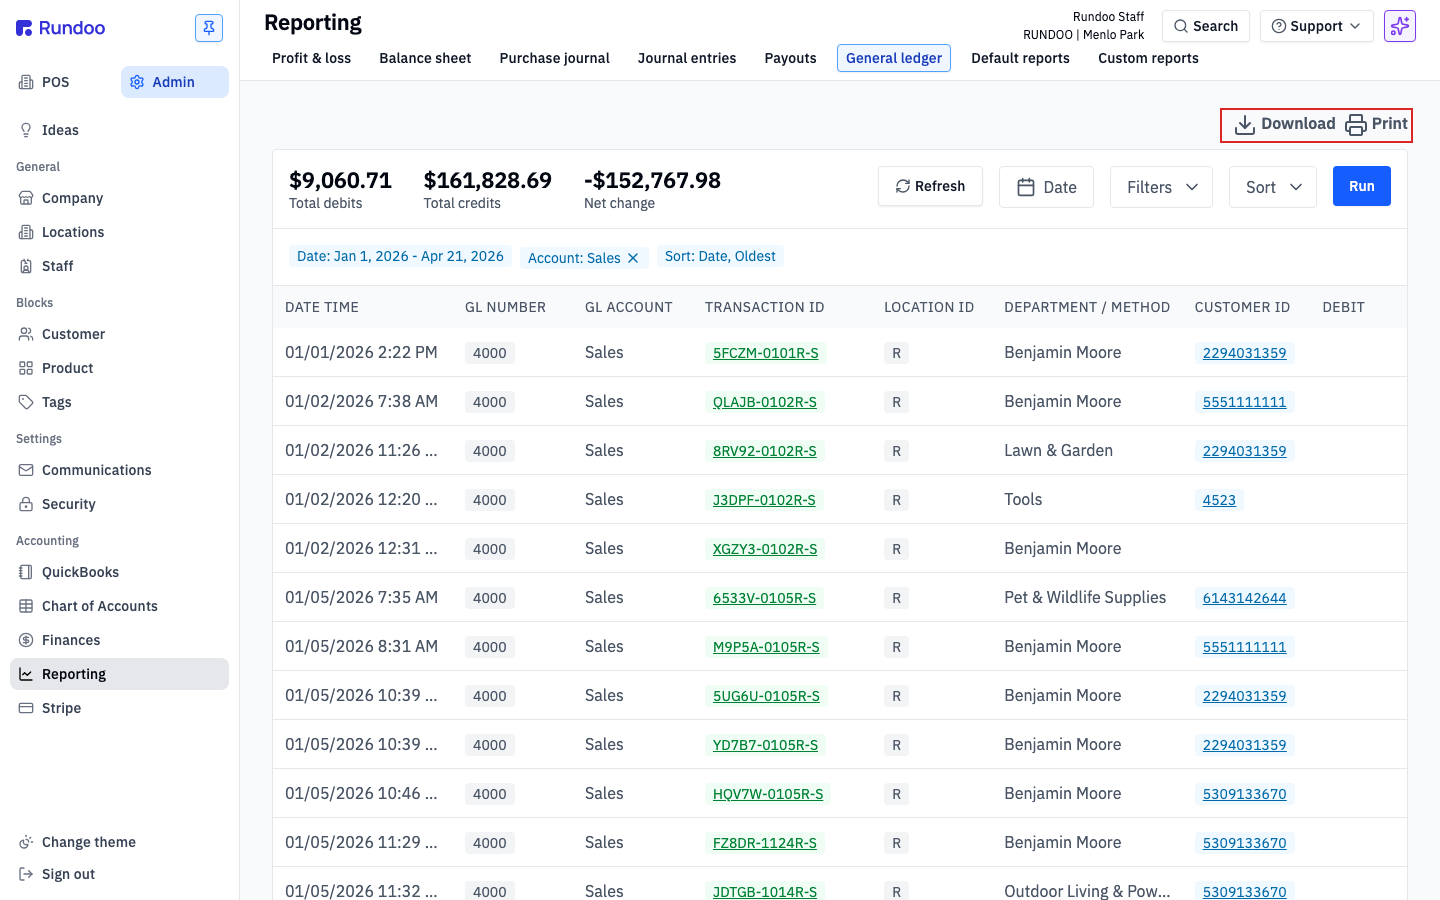Open the Default reports tab
The width and height of the screenshot is (1440, 900).
pos(1020,58)
